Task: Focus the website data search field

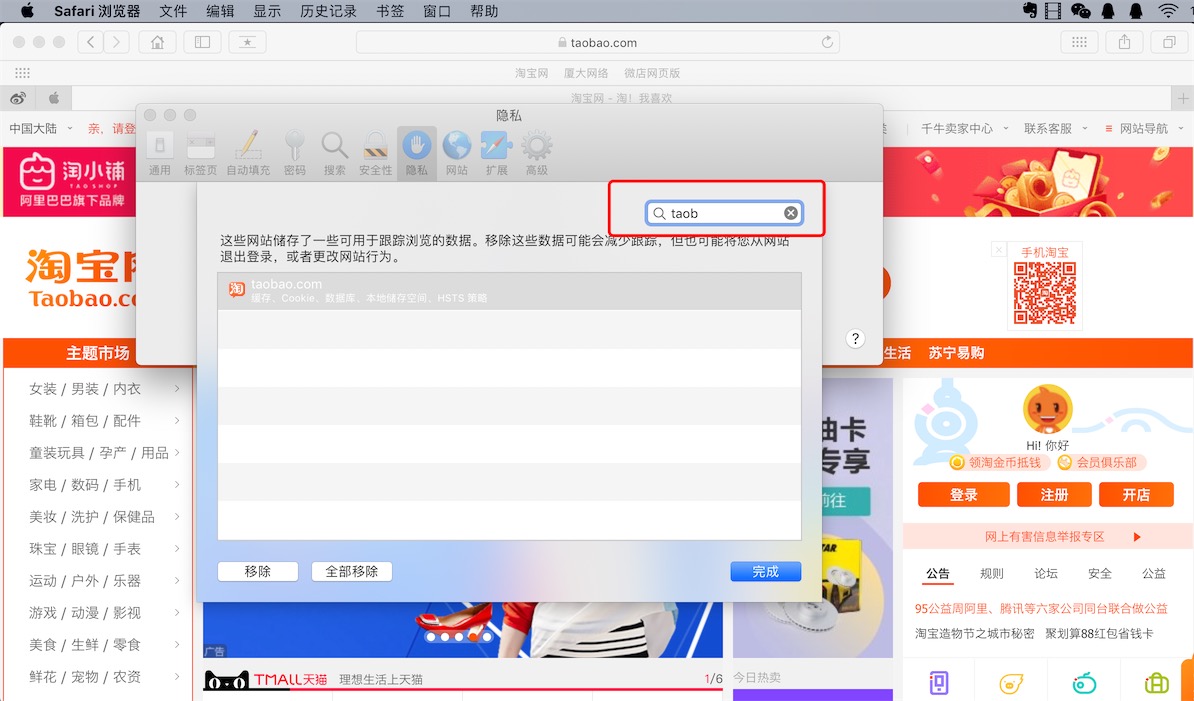Action: click(722, 213)
